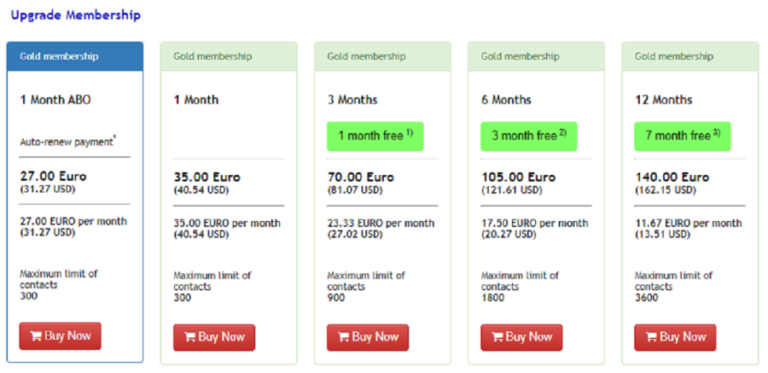
Task: Buy the 70.00 Euro 3 Months membership
Action: 368,337
